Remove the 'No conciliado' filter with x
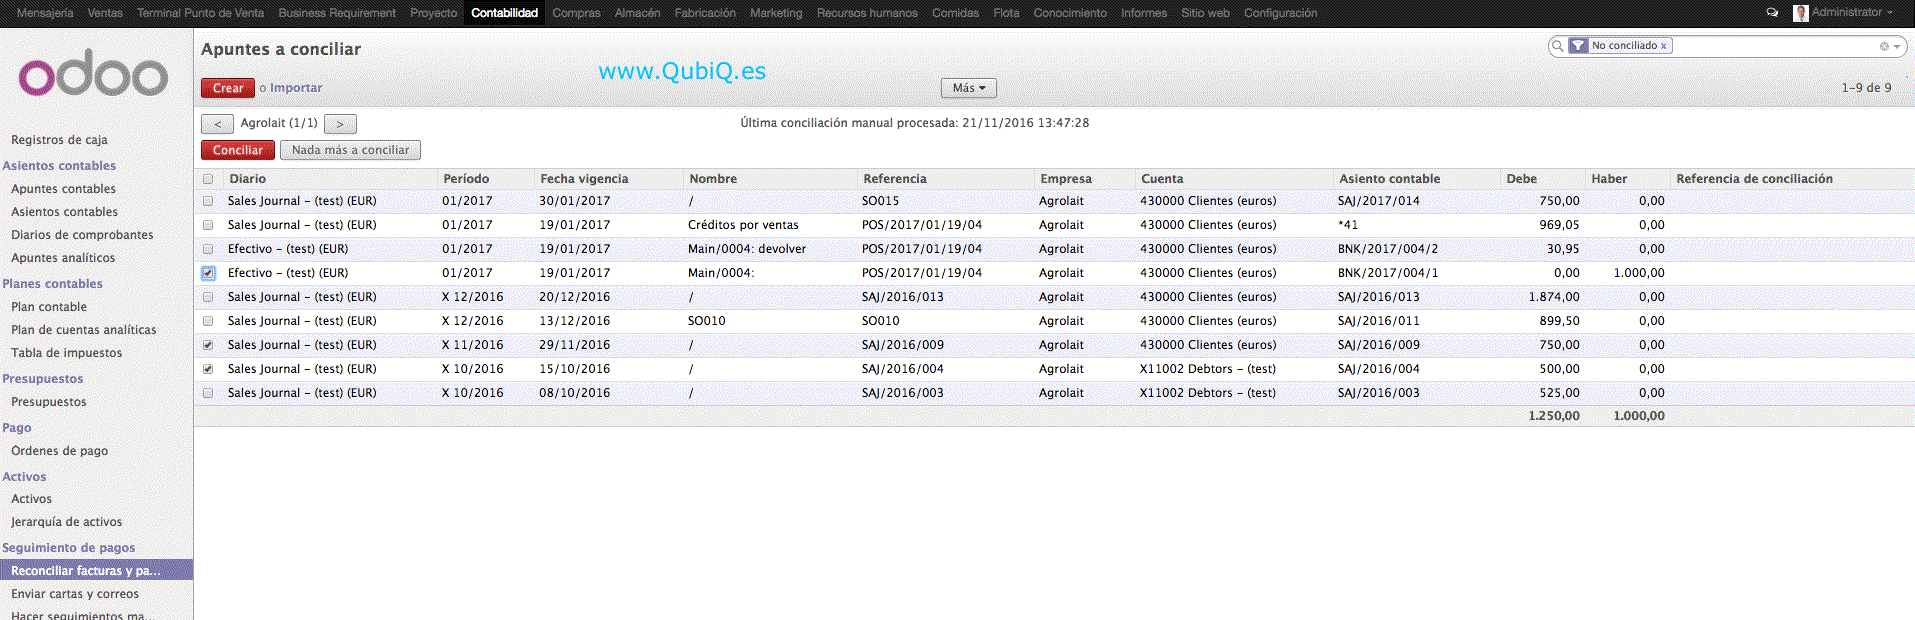1915x620 pixels. (x=1664, y=46)
